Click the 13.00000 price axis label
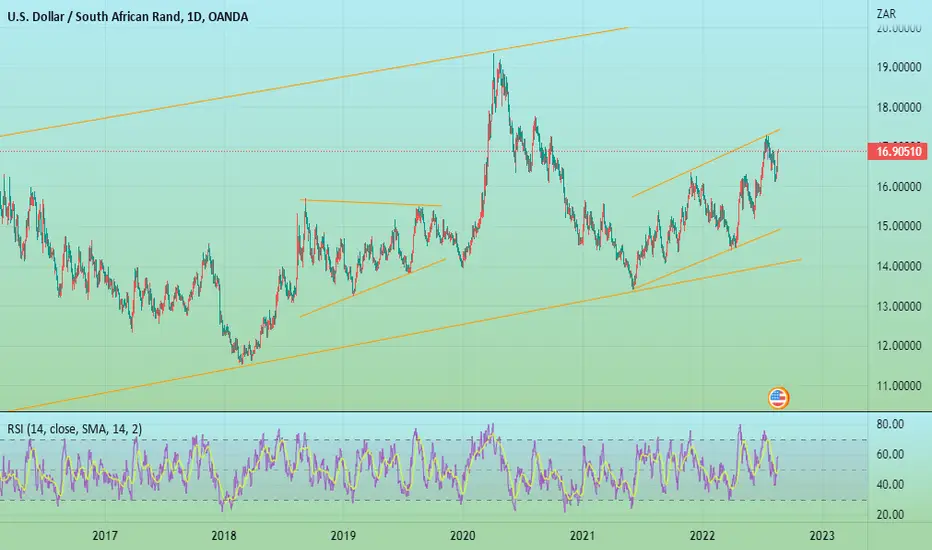 tap(899, 306)
